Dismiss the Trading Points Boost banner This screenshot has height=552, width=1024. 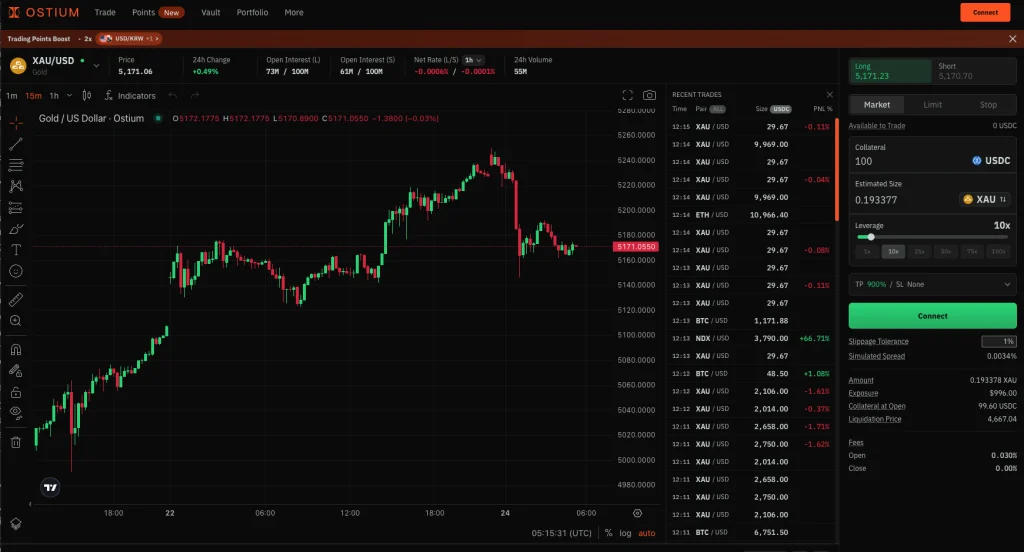(x=1012, y=39)
